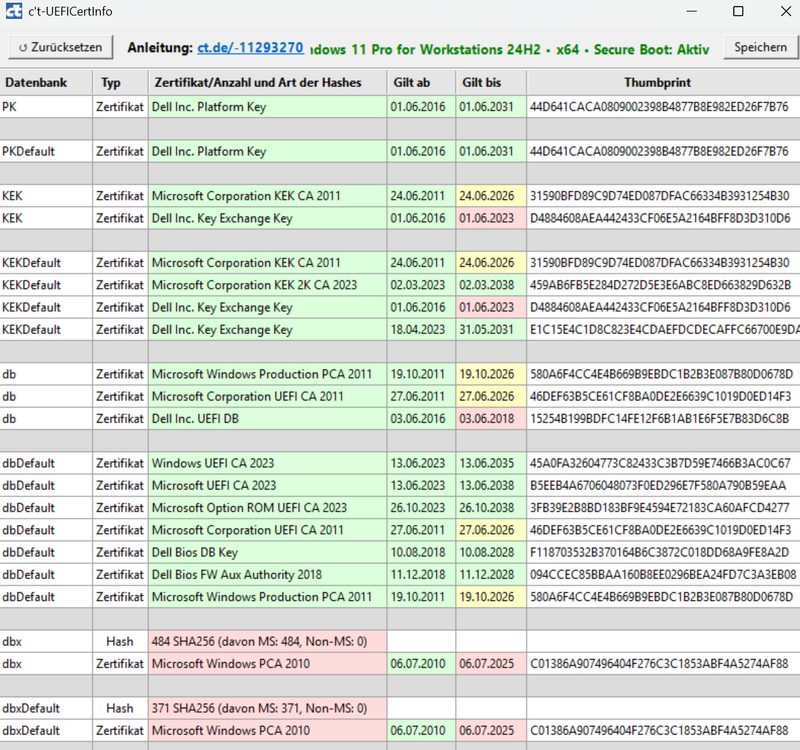Select the Dell Inc. UEFI DB cell
Image resolution: width=800 pixels, height=750 pixels.
click(x=267, y=419)
